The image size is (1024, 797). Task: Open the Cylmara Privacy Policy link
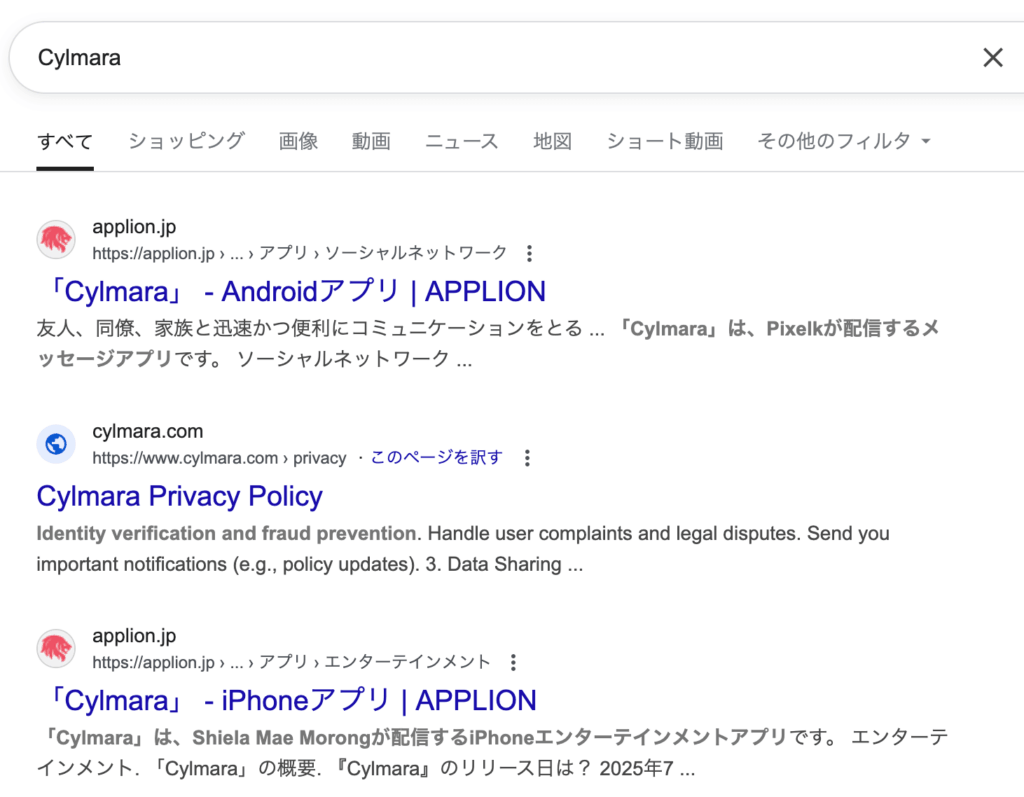(x=180, y=496)
